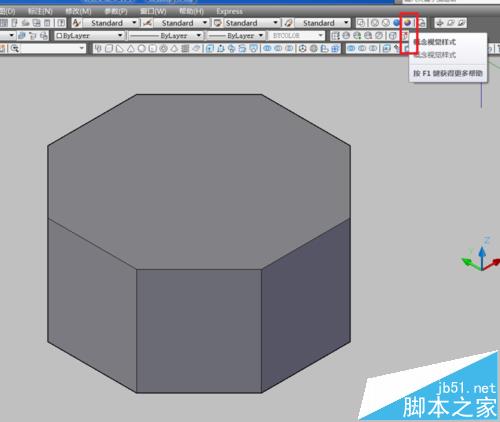The height and width of the screenshot is (422, 500).
Task: Click the 3D wireframe visual style icon
Action: 375,23
